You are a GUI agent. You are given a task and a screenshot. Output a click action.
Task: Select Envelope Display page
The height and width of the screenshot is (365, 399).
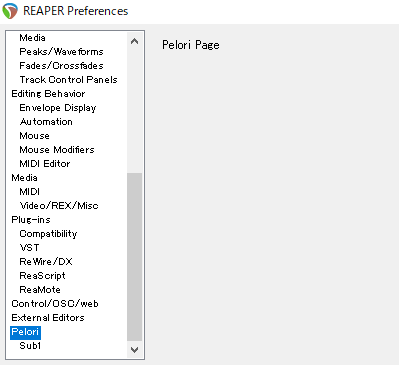58,108
